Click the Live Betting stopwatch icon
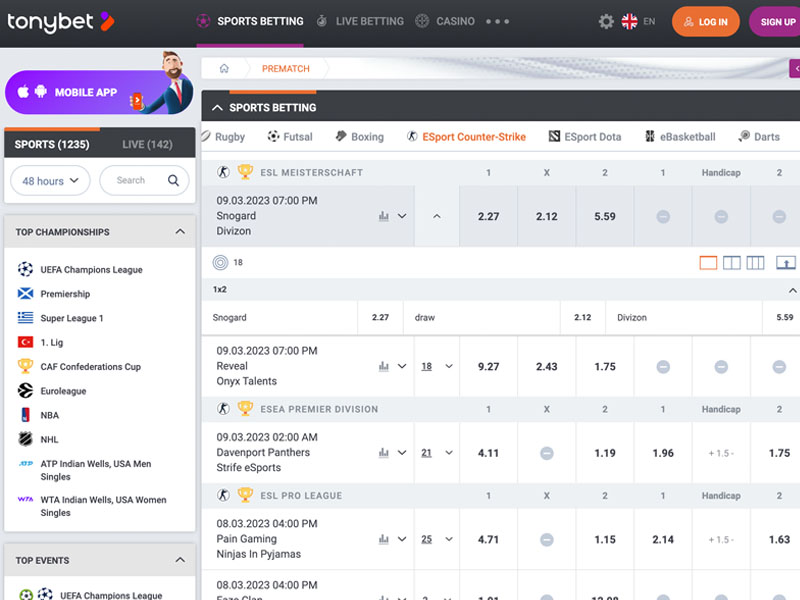This screenshot has width=800, height=600. point(321,21)
